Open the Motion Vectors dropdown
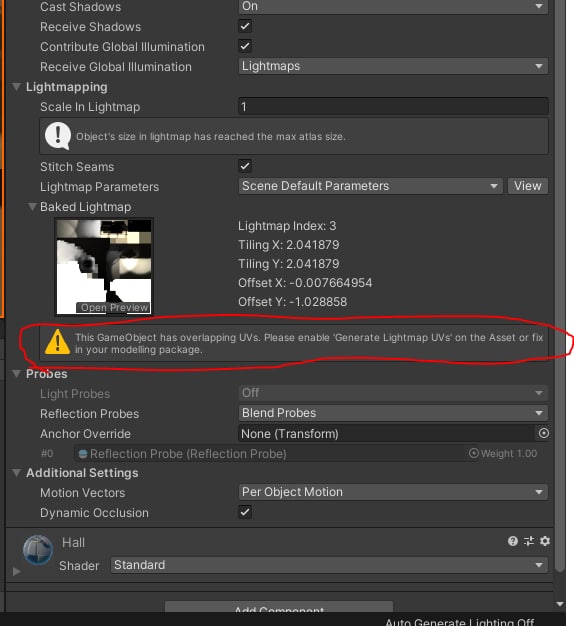Image resolution: width=574 pixels, height=626 pixels. [393, 492]
